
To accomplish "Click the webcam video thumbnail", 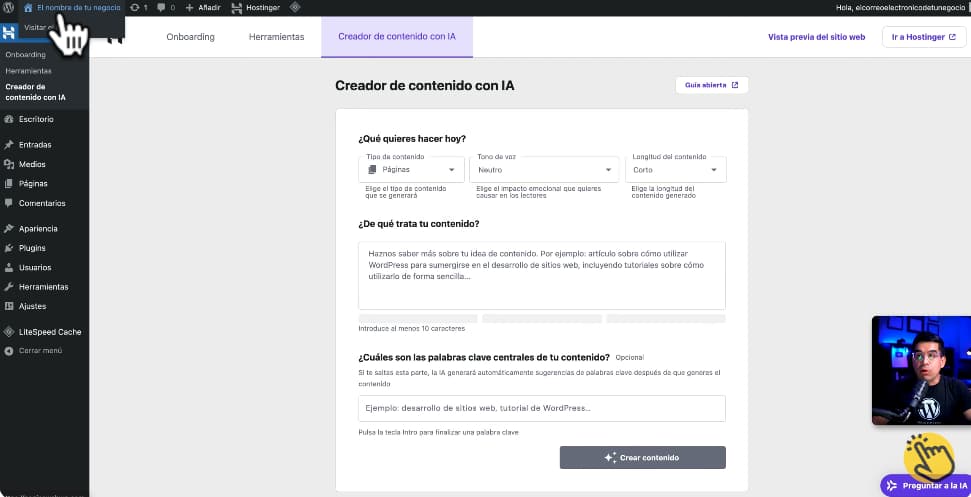I will coord(921,370).
